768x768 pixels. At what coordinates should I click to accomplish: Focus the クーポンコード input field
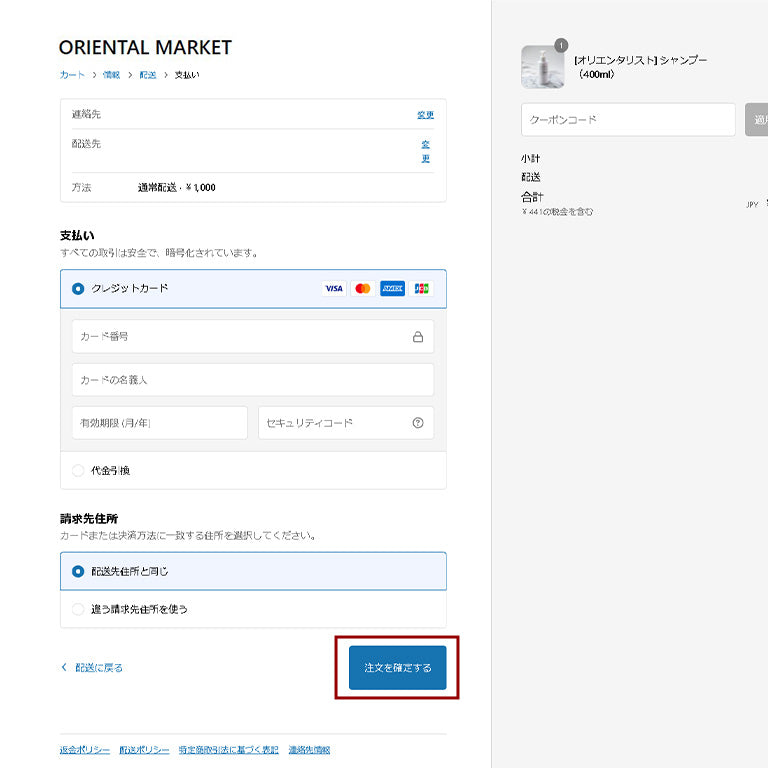pyautogui.click(x=628, y=120)
